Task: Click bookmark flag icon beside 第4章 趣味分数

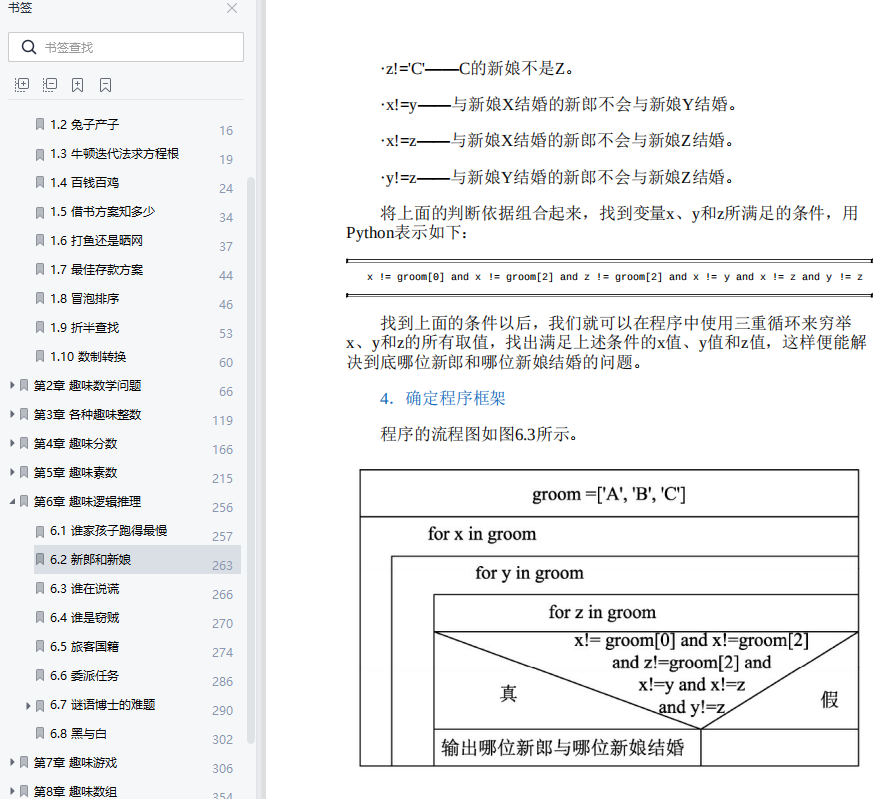Action: (24, 444)
